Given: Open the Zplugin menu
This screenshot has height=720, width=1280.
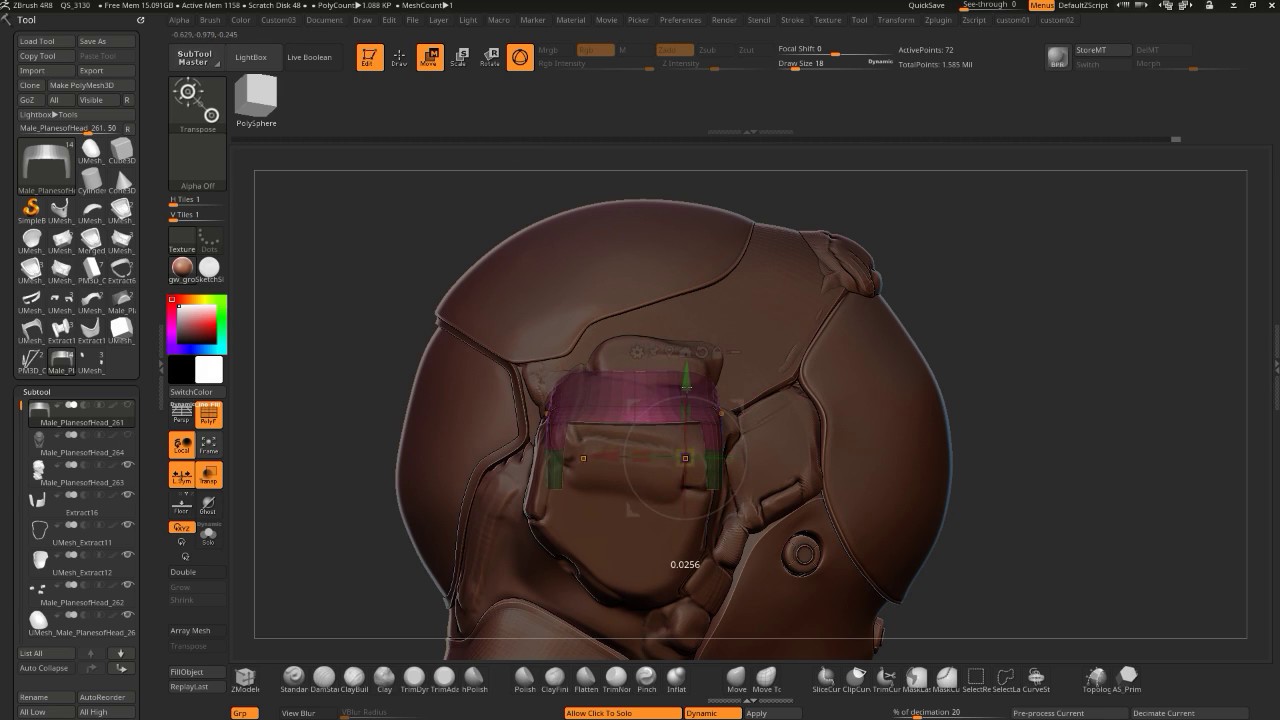Looking at the screenshot, I should coord(938,20).
